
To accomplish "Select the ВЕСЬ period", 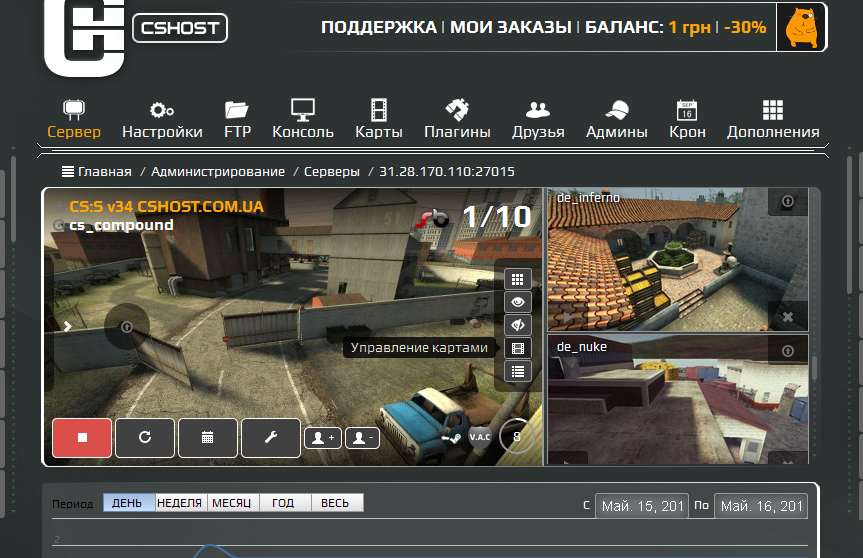I will coord(335,503).
